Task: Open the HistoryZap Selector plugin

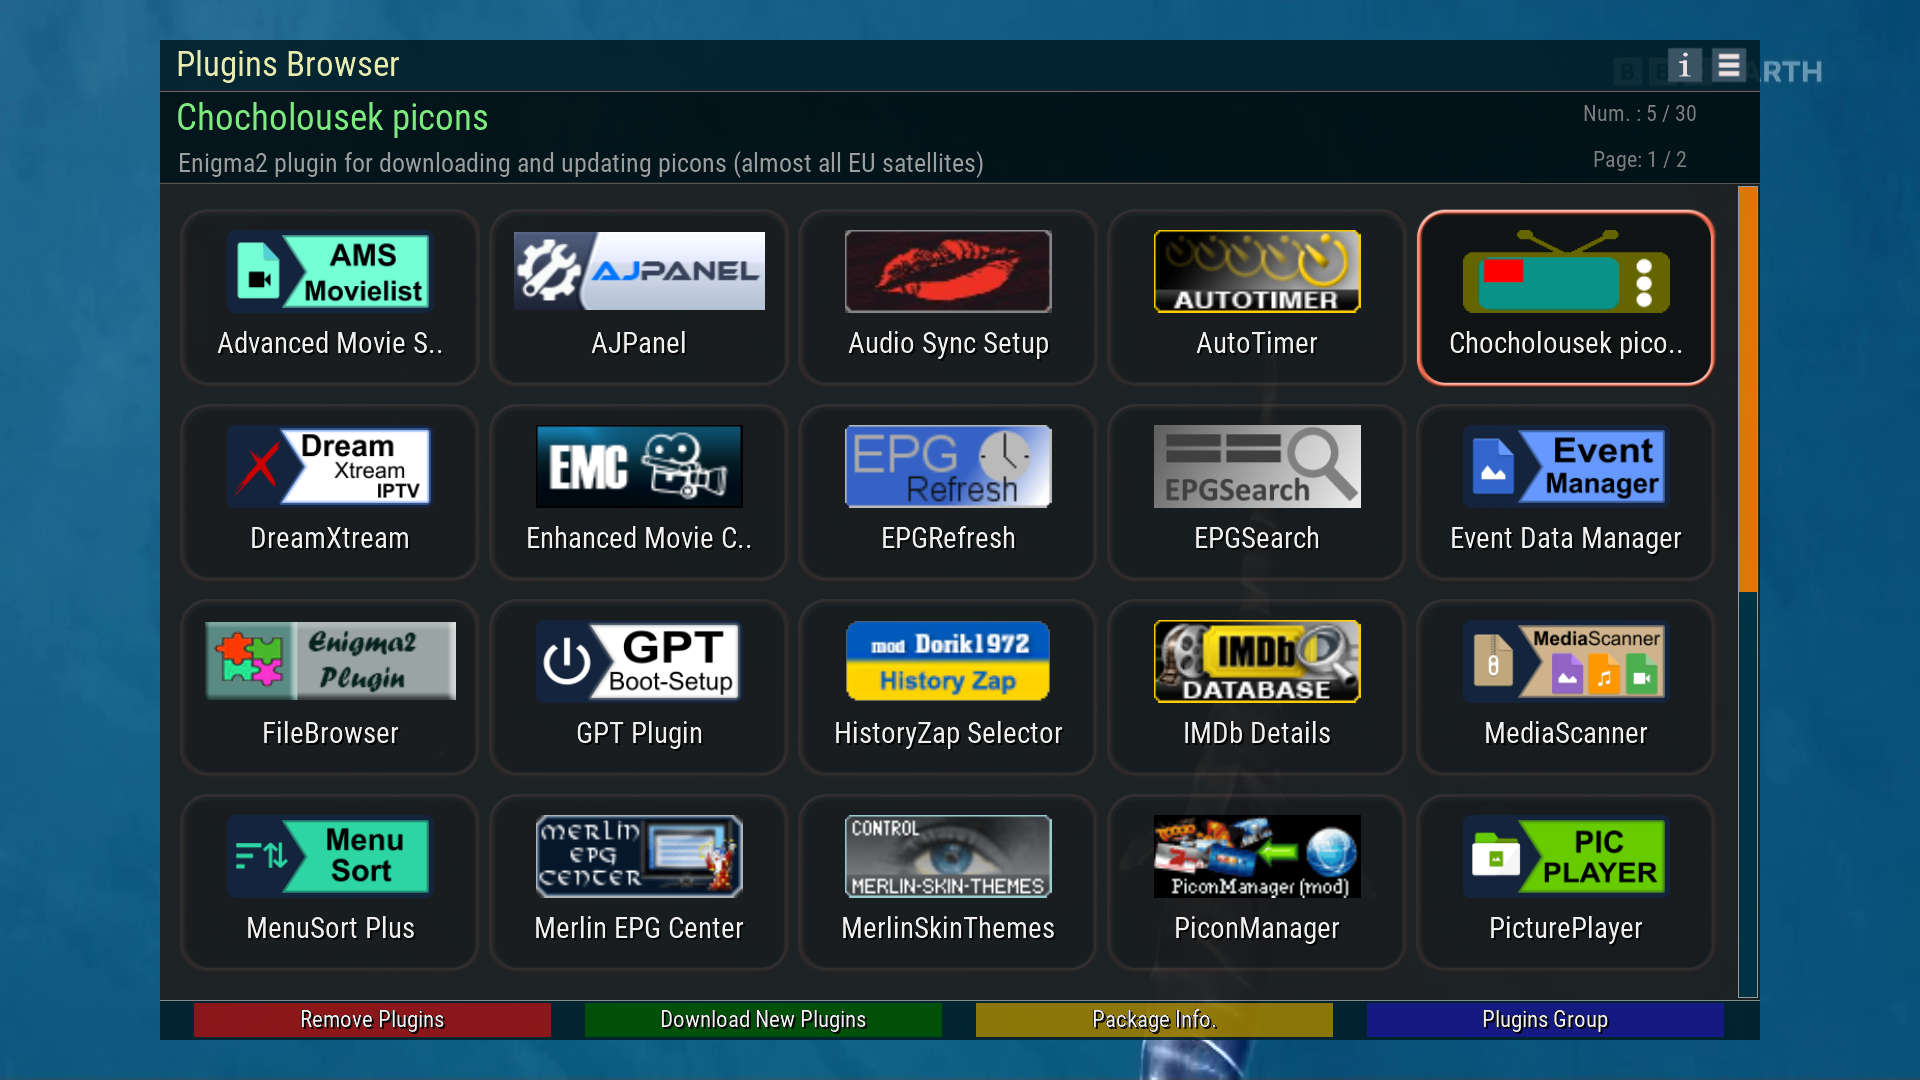Action: click(x=948, y=661)
